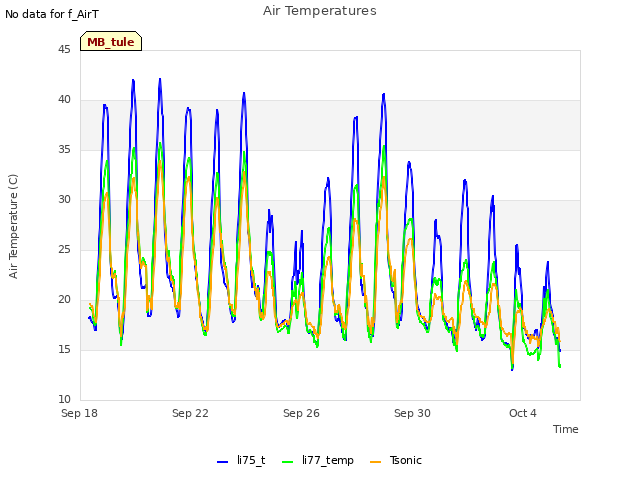Click the Sep 26 x-axis tick label
Viewport: 640px width, 480px height.
coord(301,413)
